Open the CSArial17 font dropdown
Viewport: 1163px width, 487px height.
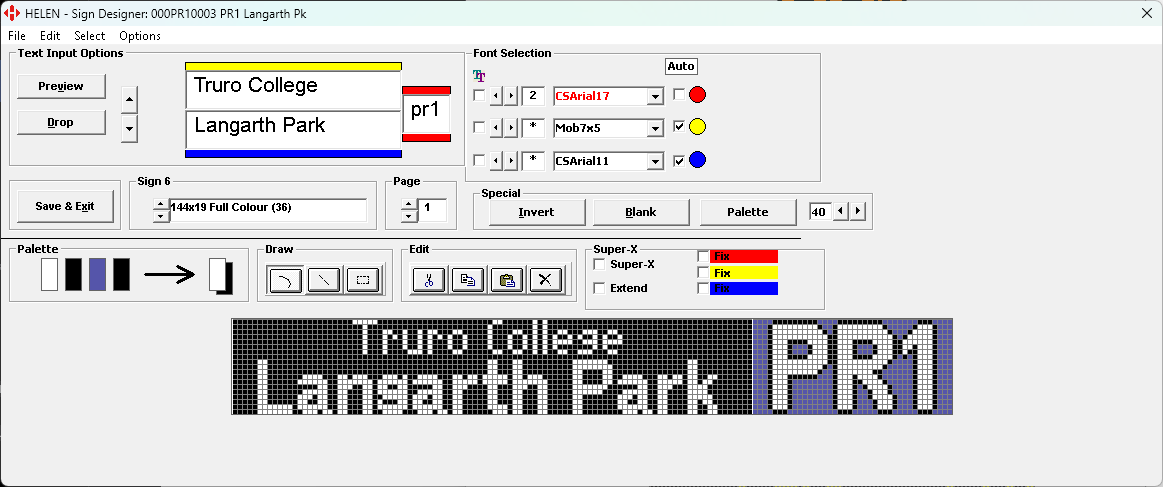click(x=655, y=96)
